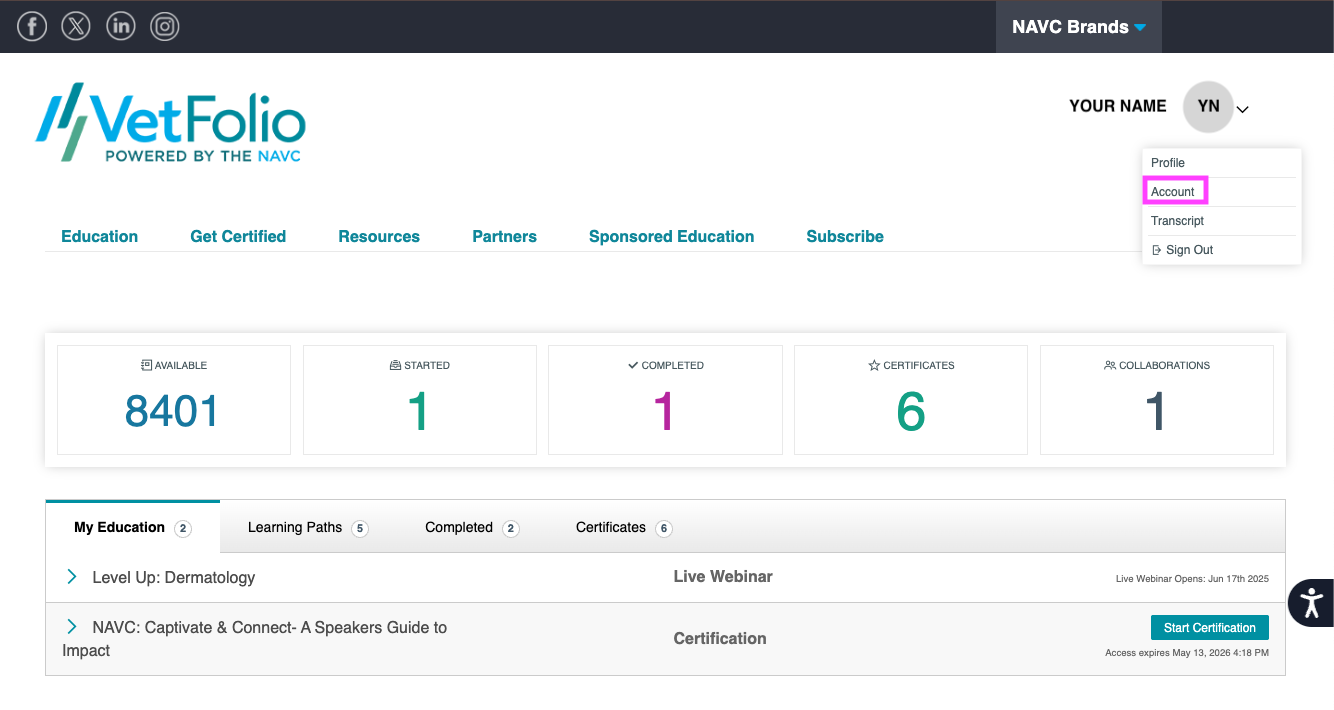Switch to the Certificates tab
The height and width of the screenshot is (710, 1334).
(x=624, y=528)
